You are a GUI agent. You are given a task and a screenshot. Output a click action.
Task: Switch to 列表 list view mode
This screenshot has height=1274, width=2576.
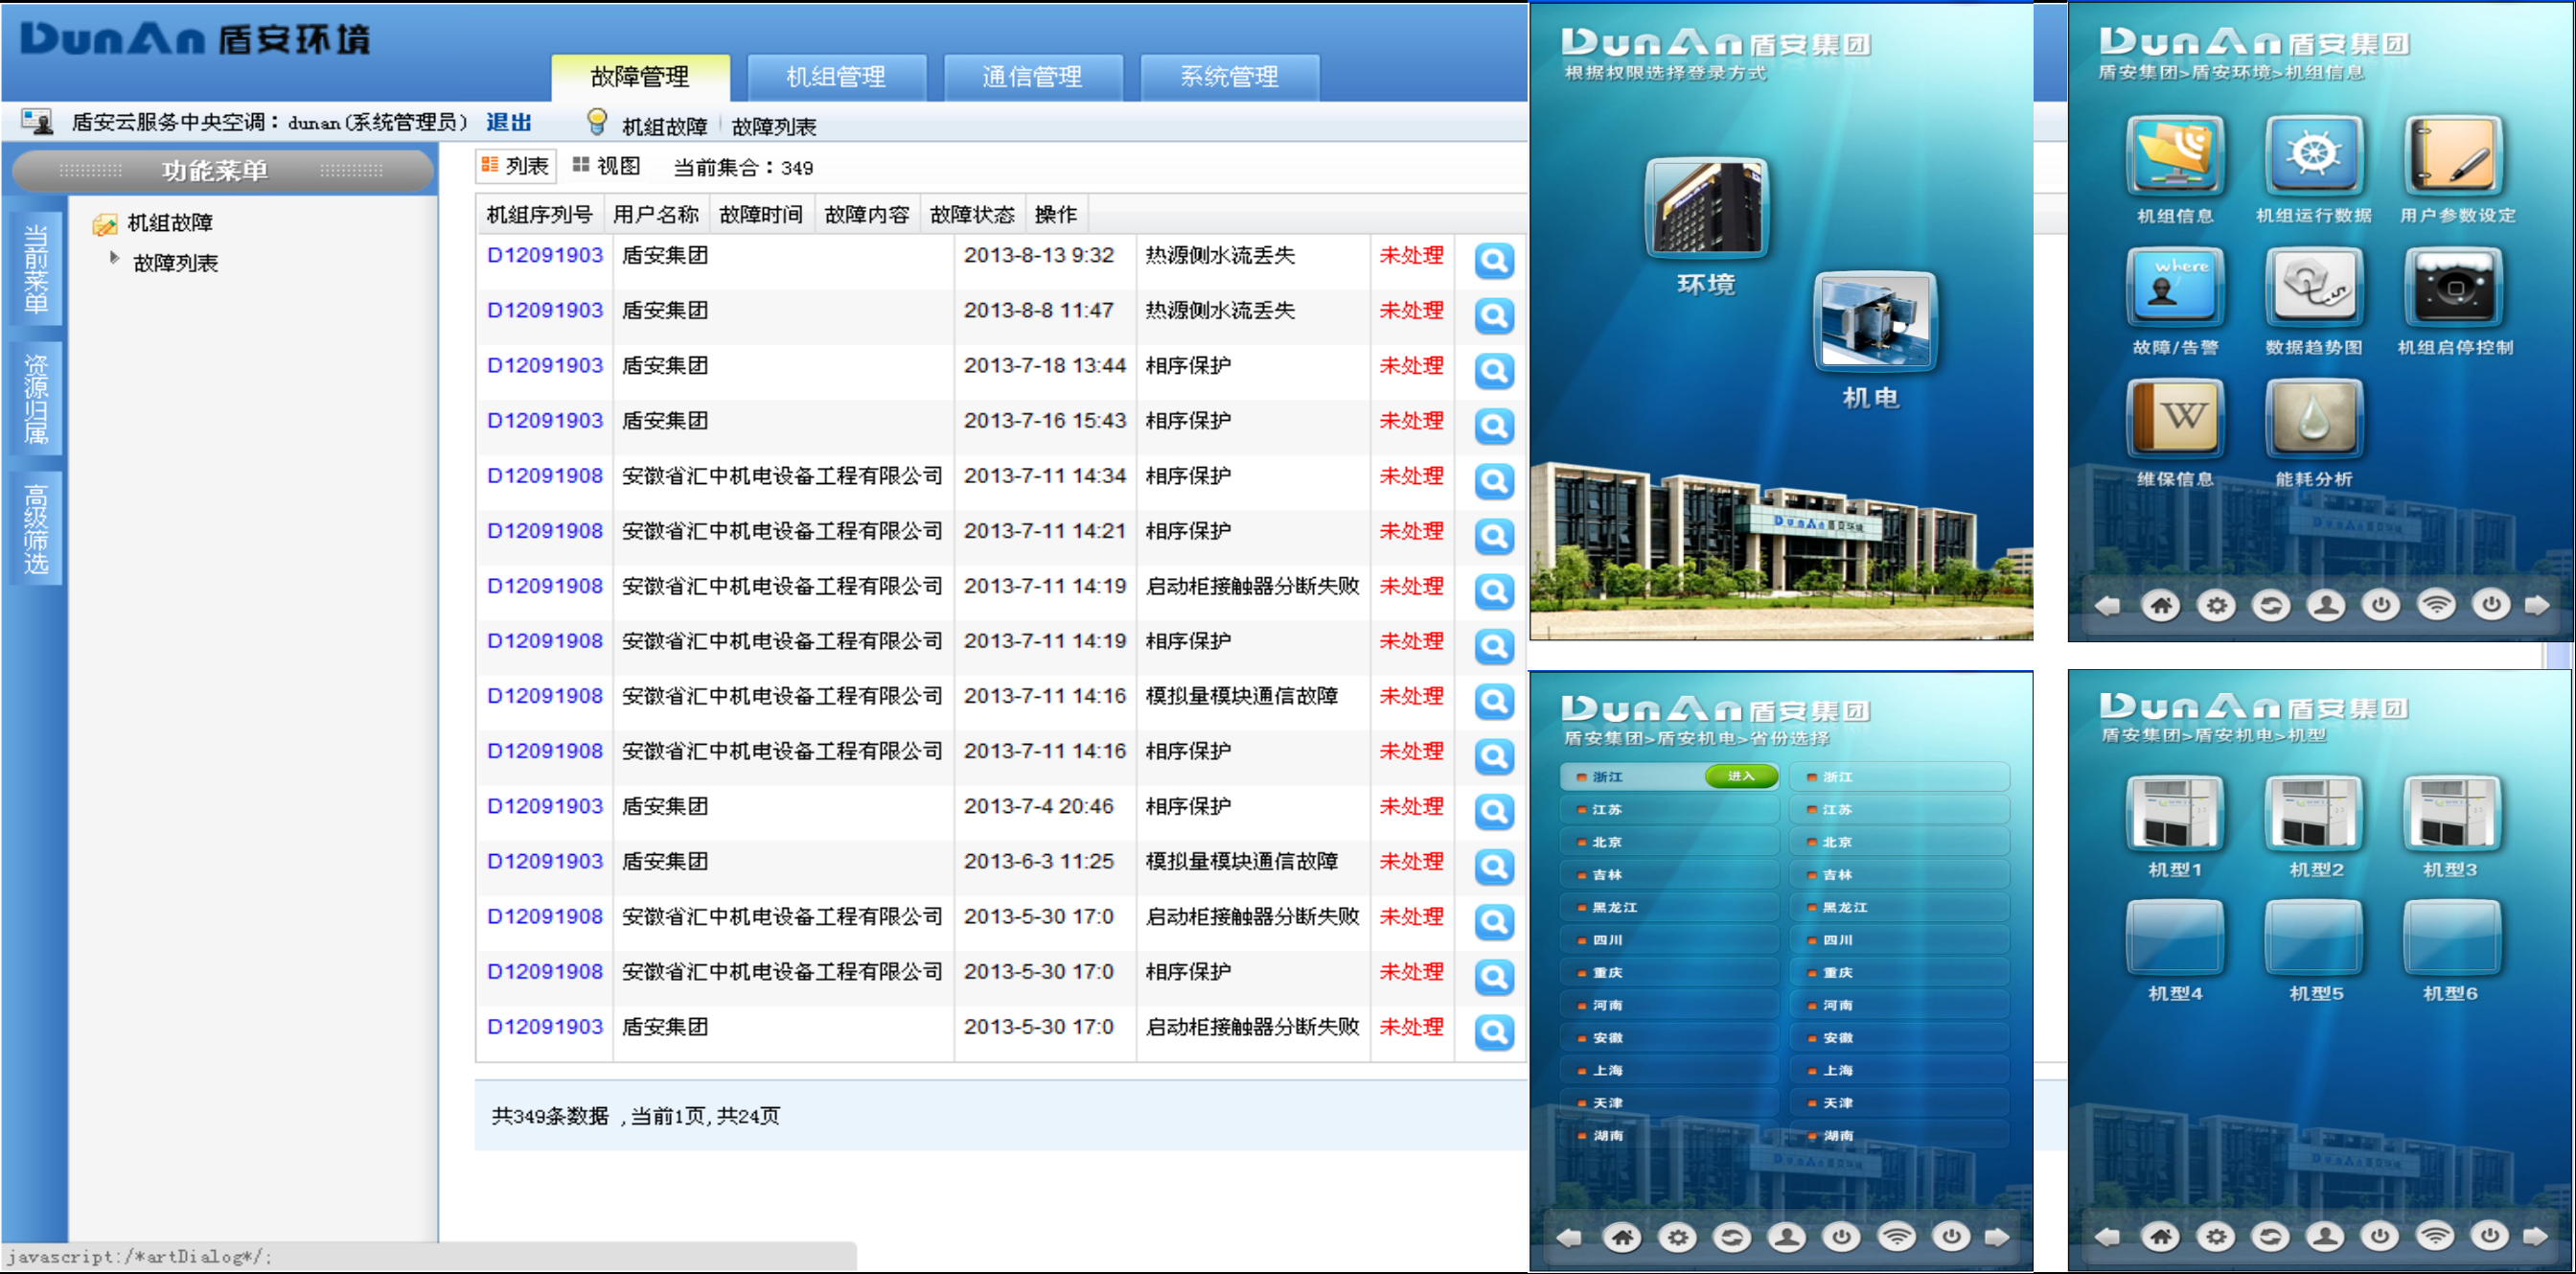coord(515,166)
